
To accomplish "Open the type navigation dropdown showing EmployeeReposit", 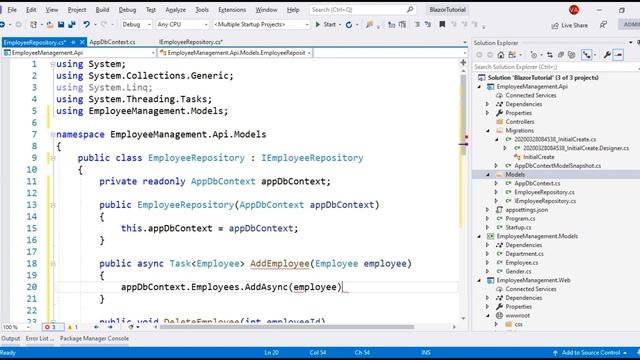I will [236, 53].
